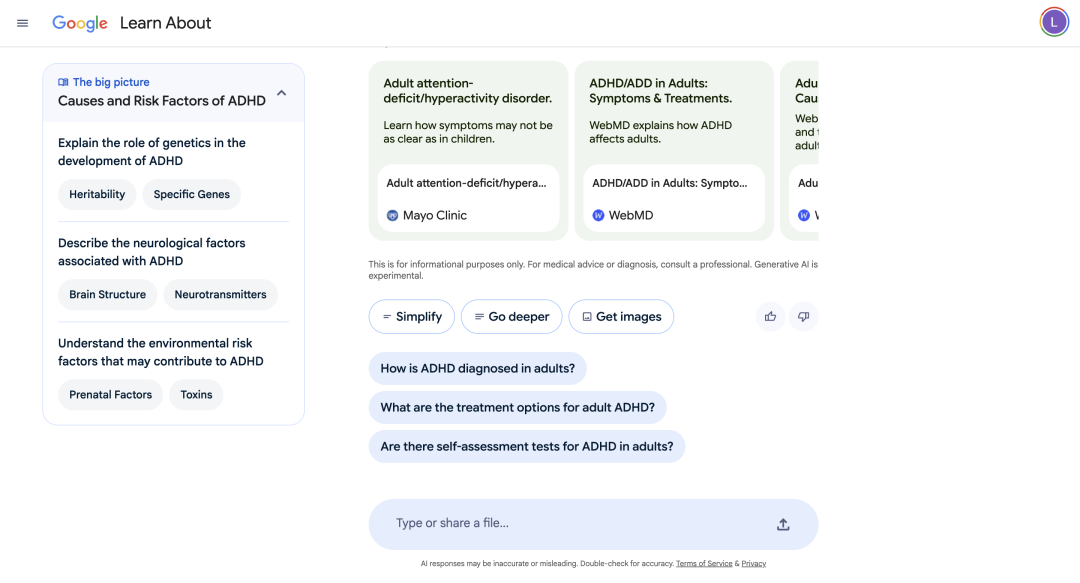Open the user account avatar

(x=1054, y=22)
